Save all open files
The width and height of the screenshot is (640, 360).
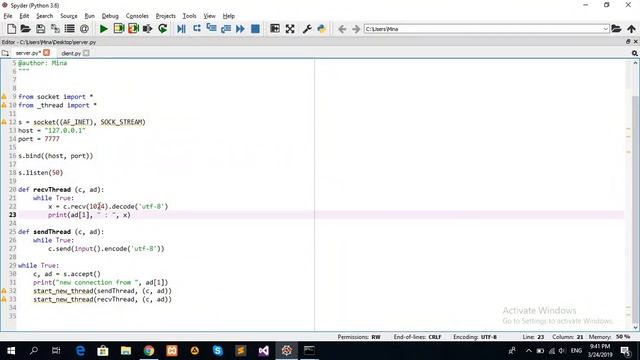pos(55,29)
